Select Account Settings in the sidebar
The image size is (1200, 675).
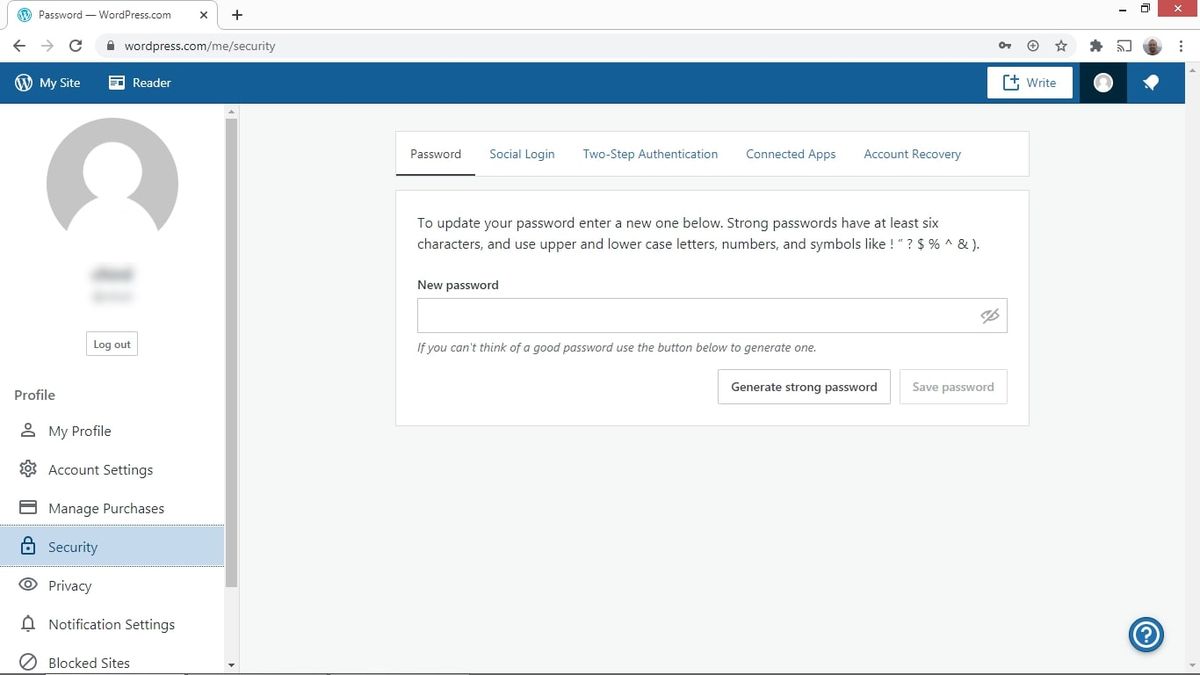(100, 469)
